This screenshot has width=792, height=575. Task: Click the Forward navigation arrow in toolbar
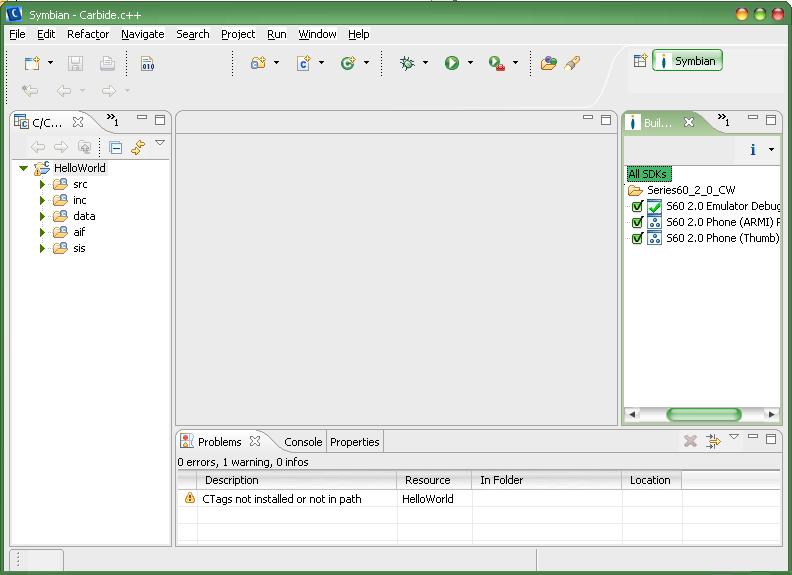pos(109,90)
